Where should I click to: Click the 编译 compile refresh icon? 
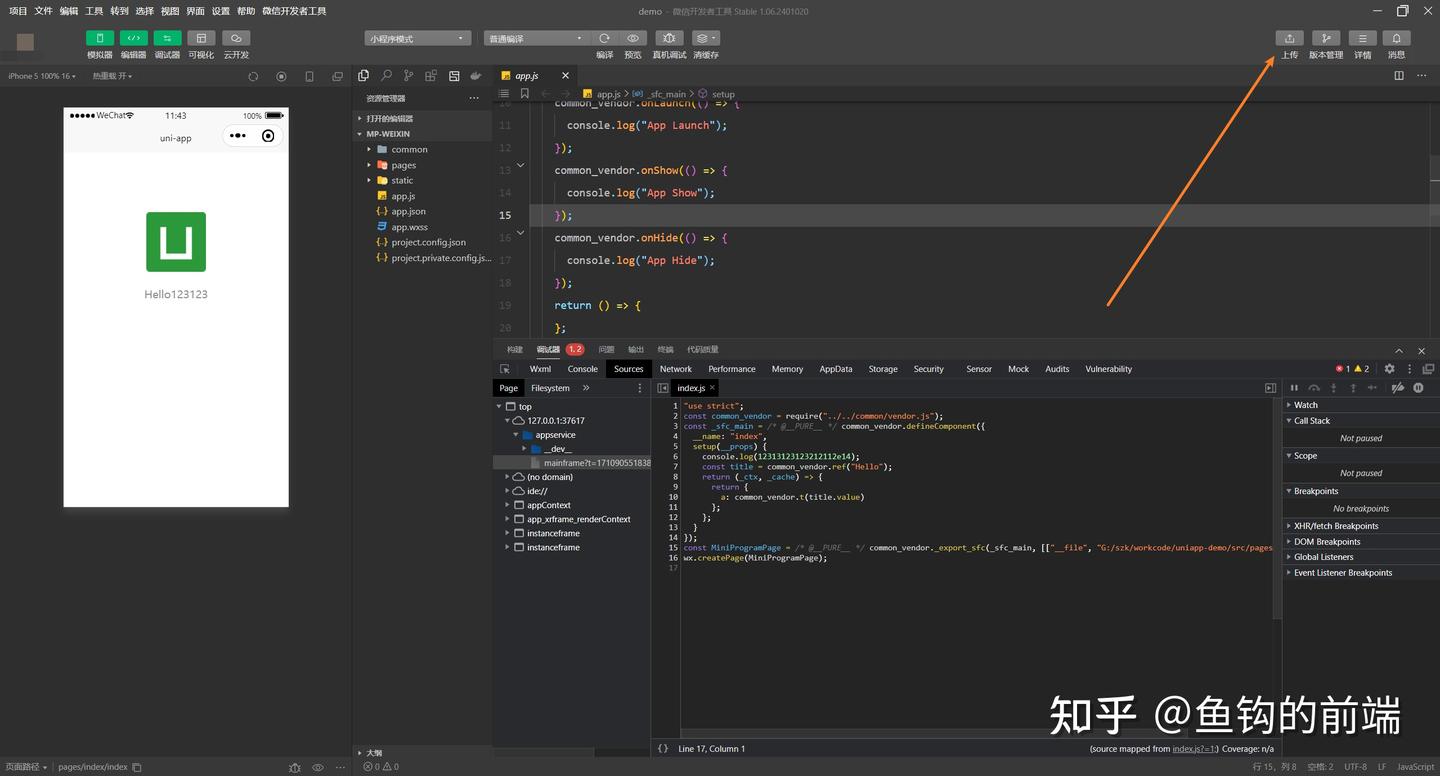coord(604,38)
